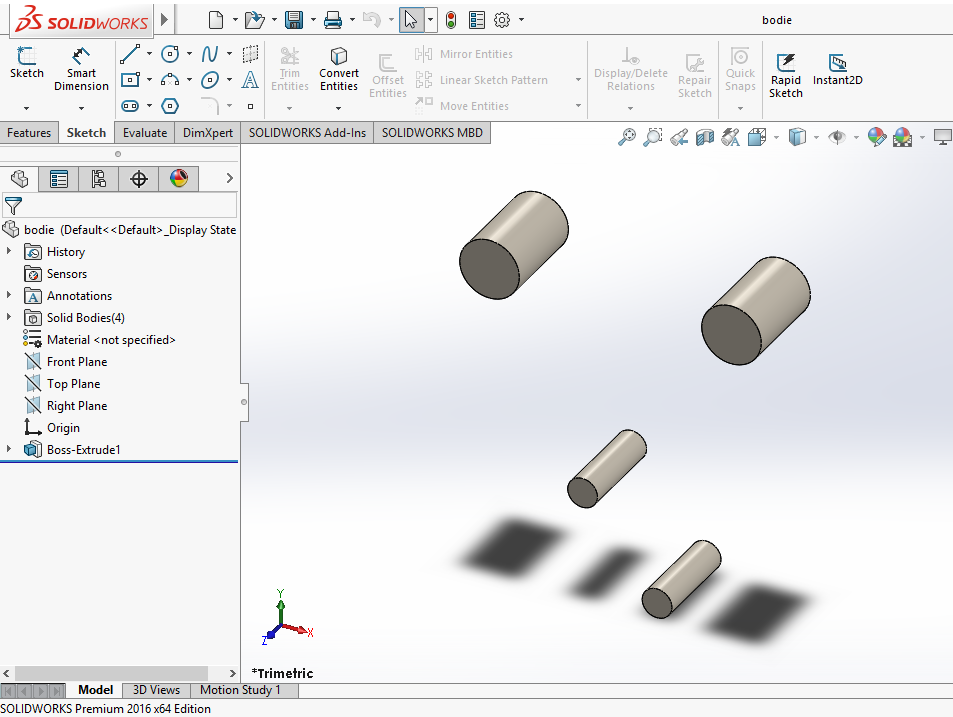Open the Line tool dropdown arrow

tap(149, 54)
